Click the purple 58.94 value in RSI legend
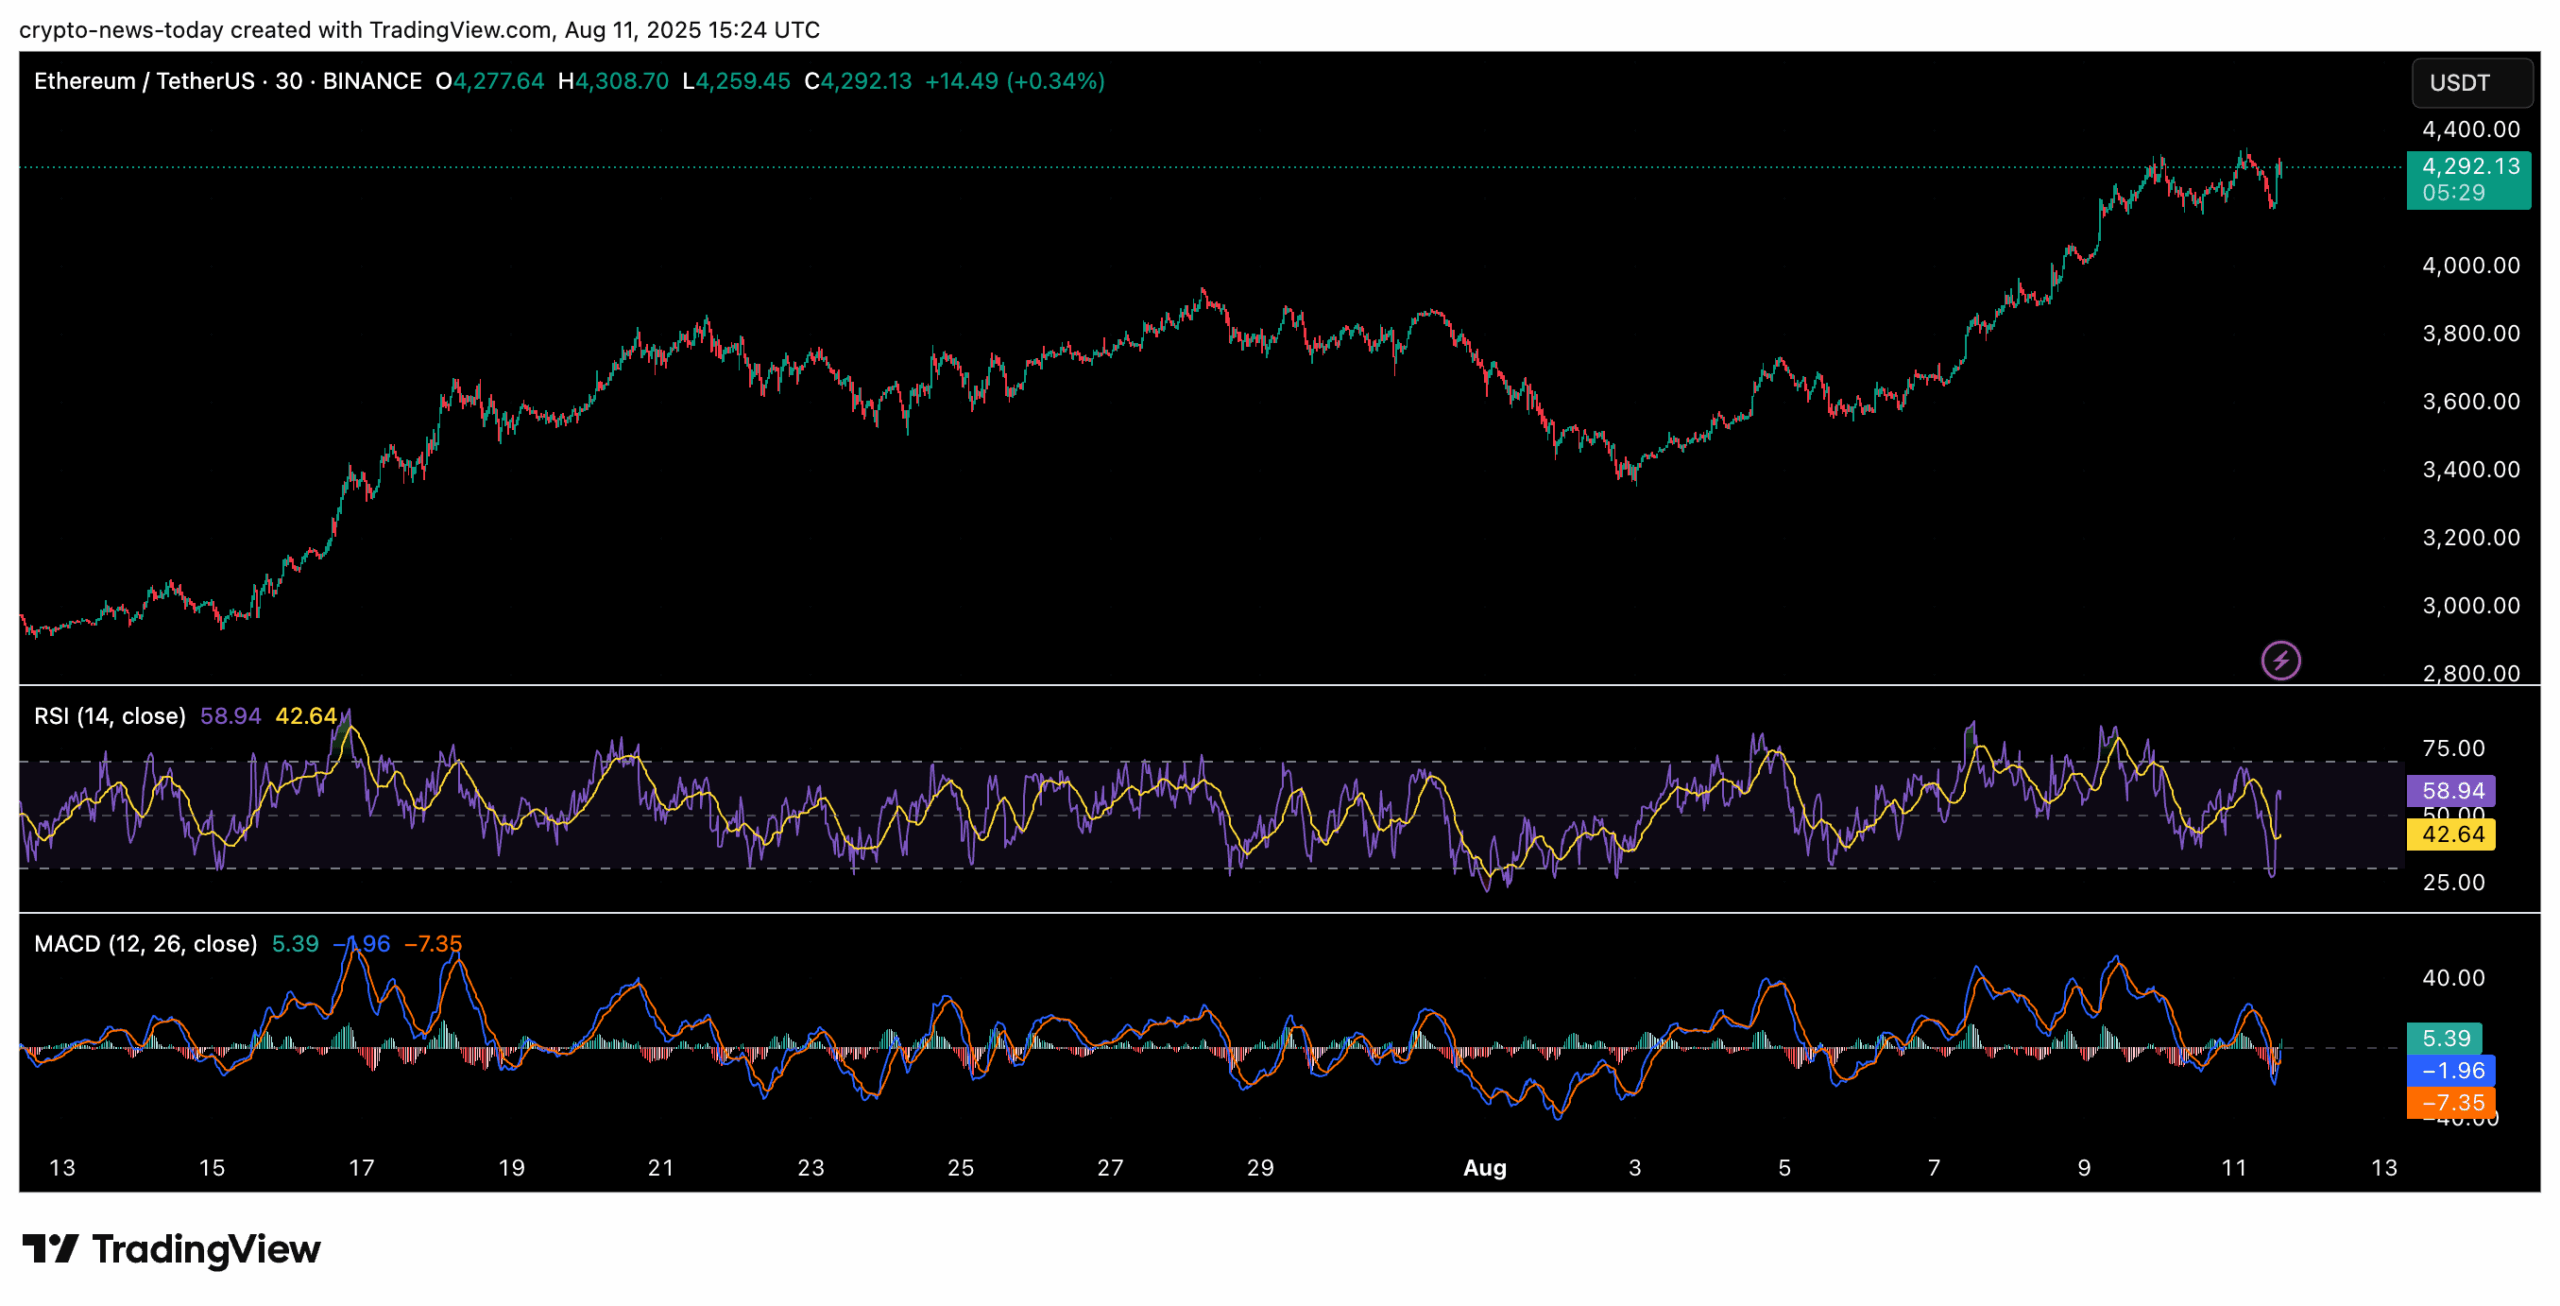2560x1306 pixels. [230, 716]
